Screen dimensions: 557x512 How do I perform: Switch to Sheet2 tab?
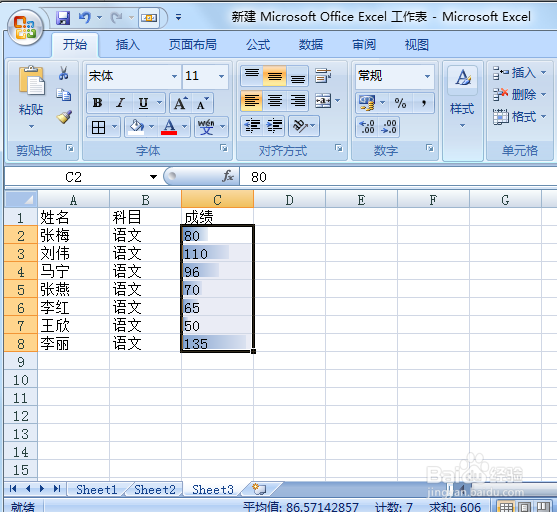click(x=155, y=490)
